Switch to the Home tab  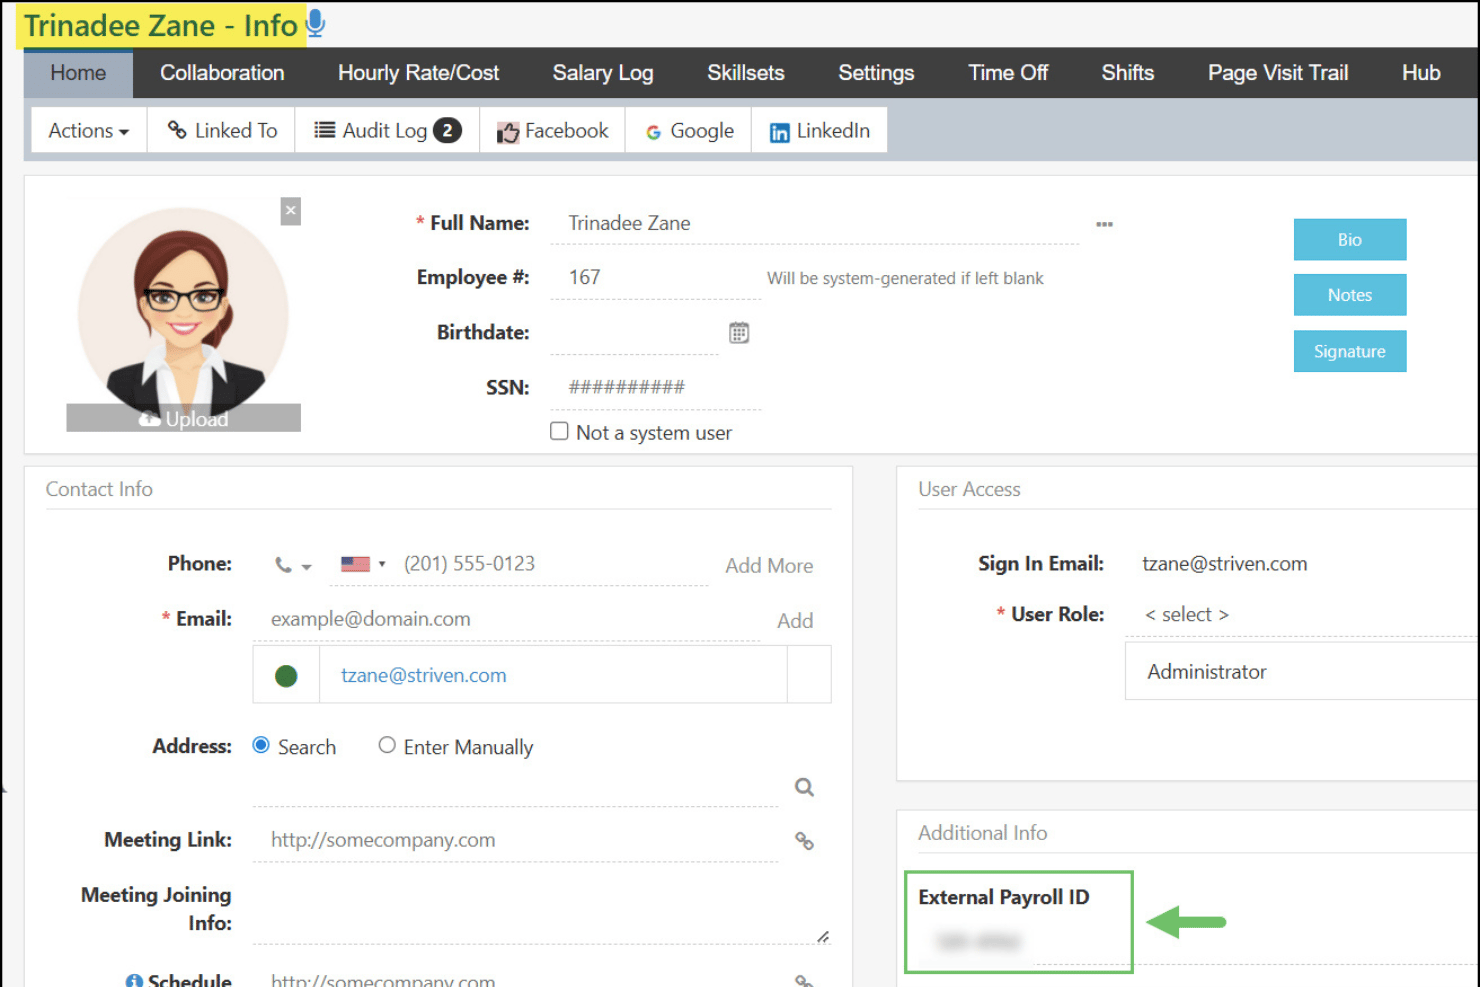[x=78, y=73]
